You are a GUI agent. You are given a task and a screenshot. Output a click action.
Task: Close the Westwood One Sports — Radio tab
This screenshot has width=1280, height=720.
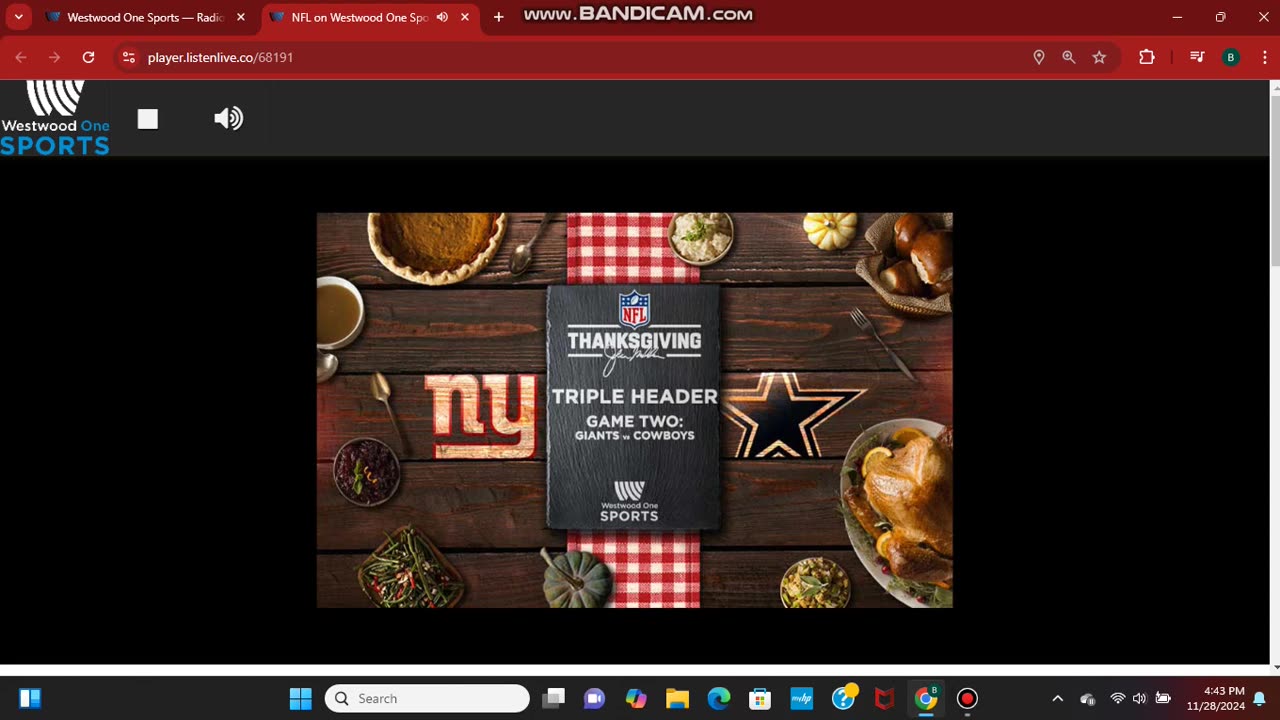(240, 17)
